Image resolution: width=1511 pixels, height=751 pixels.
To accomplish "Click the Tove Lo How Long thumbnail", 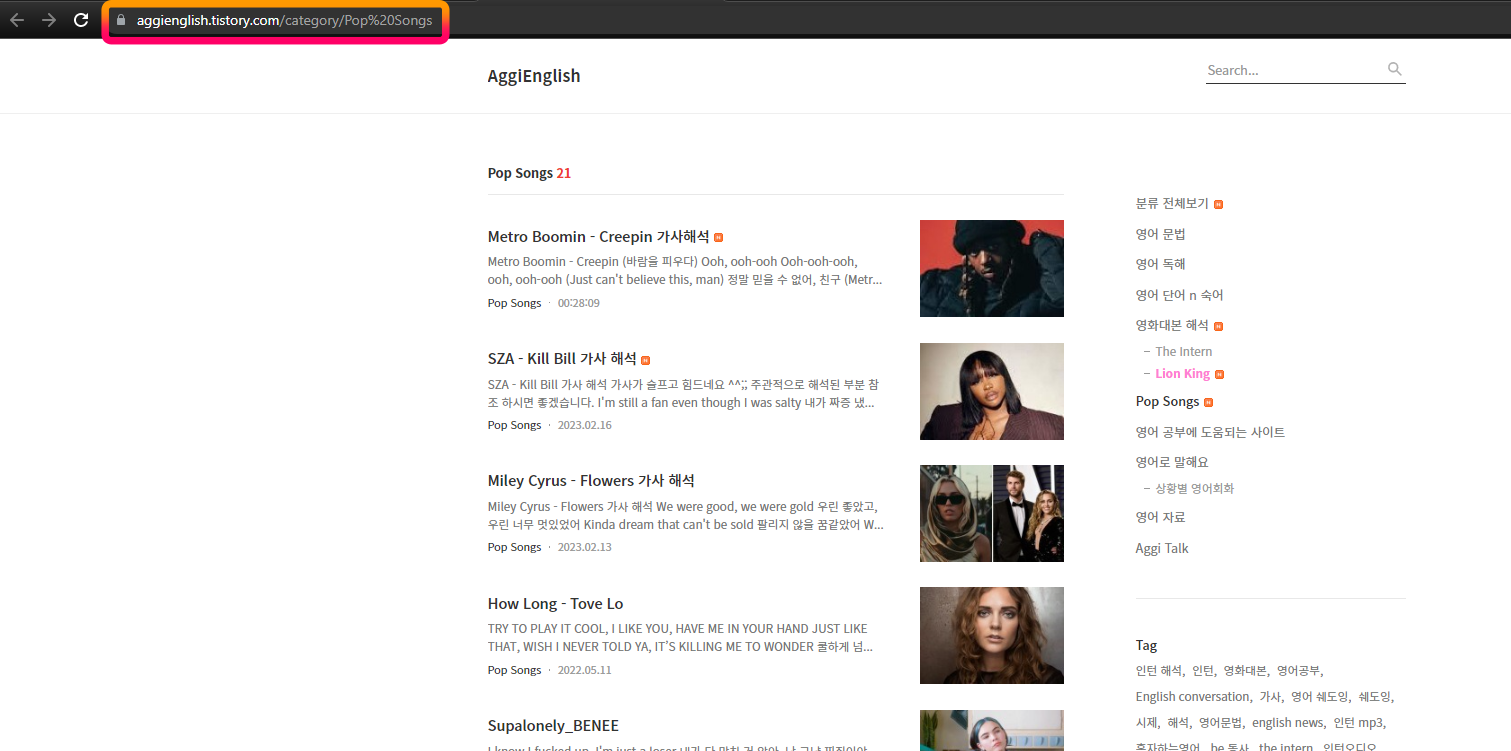I will pyautogui.click(x=992, y=635).
